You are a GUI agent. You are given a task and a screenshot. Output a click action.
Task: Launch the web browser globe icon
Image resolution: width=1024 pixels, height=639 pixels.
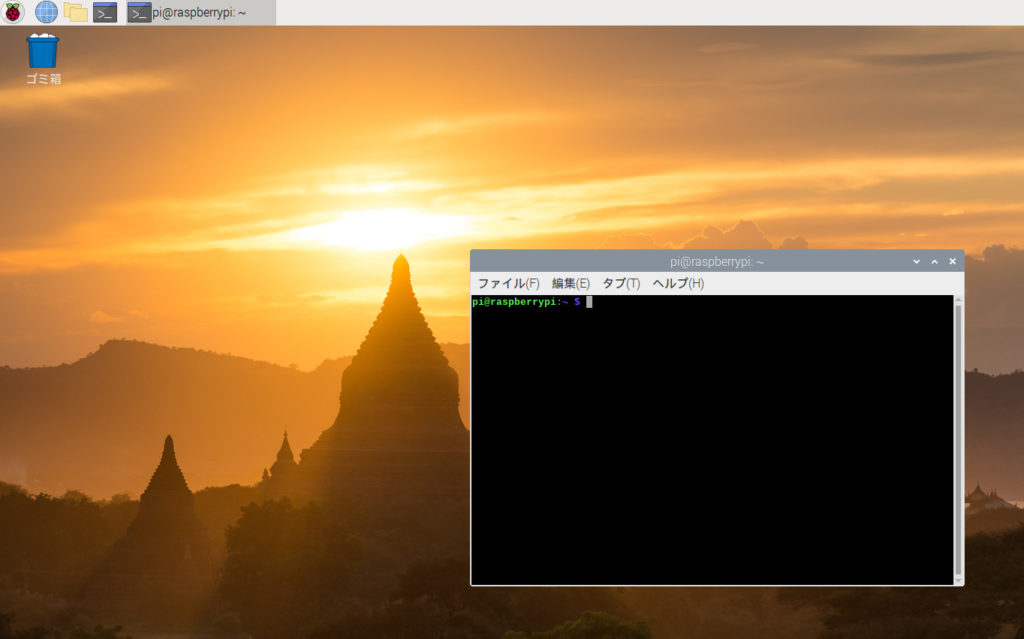(46, 12)
